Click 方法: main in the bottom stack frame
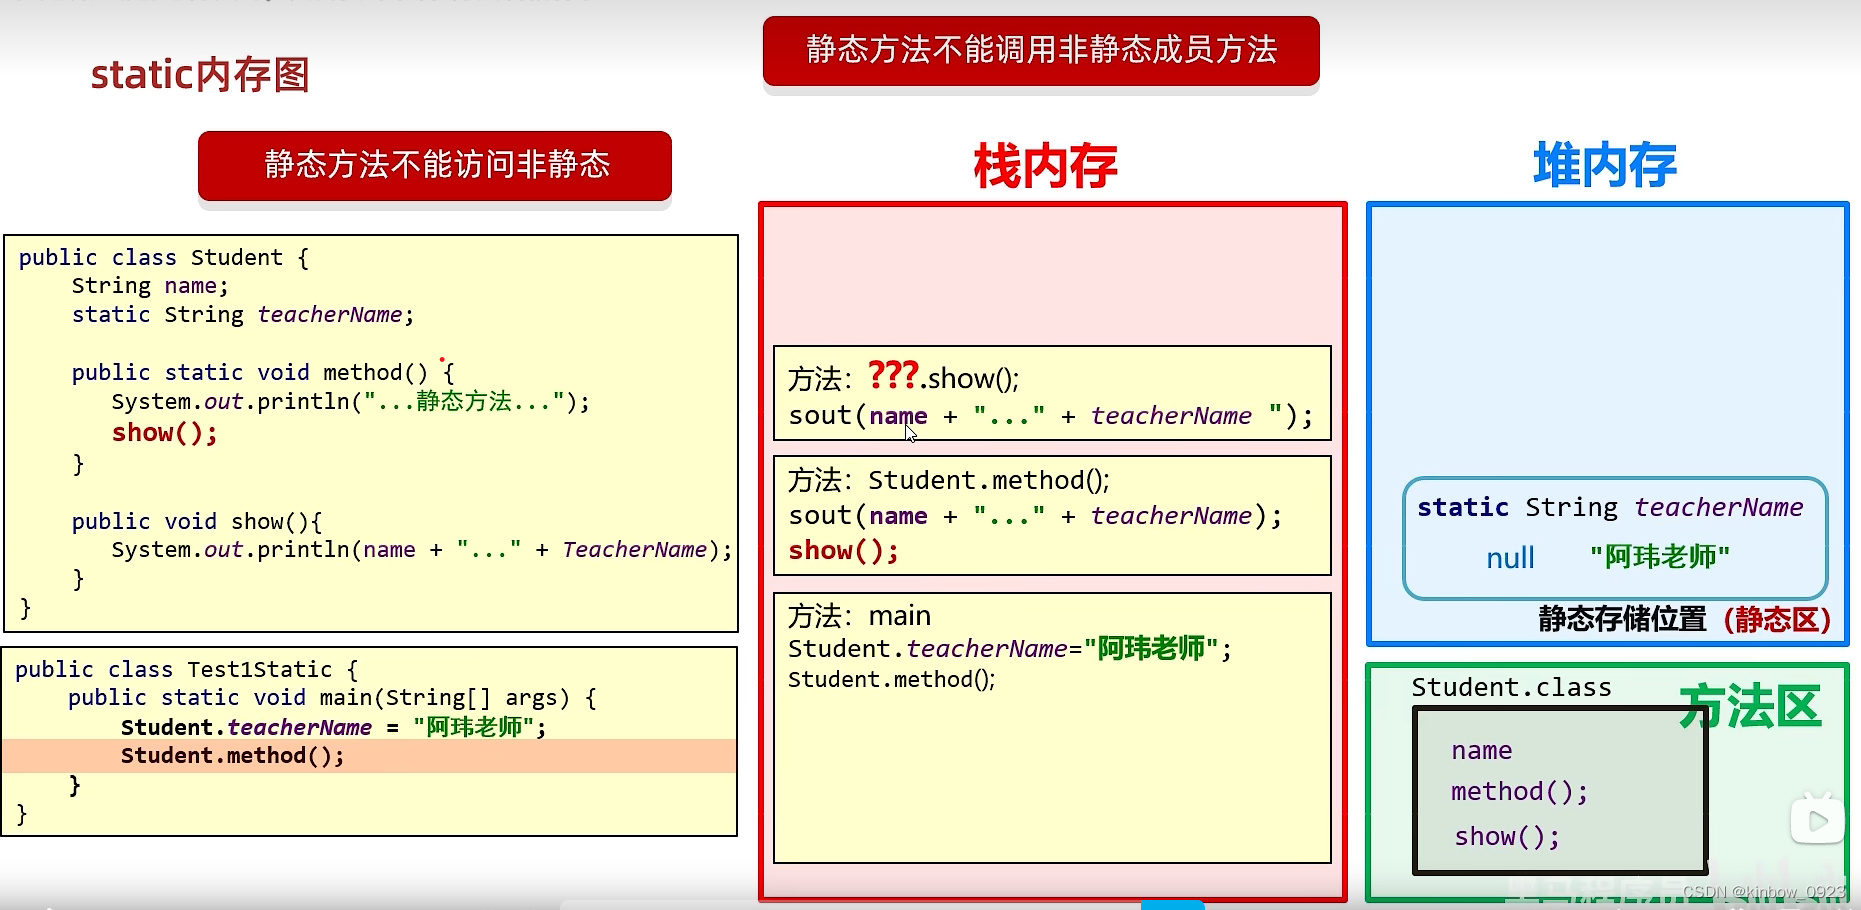This screenshot has width=1861, height=910. (x=860, y=616)
